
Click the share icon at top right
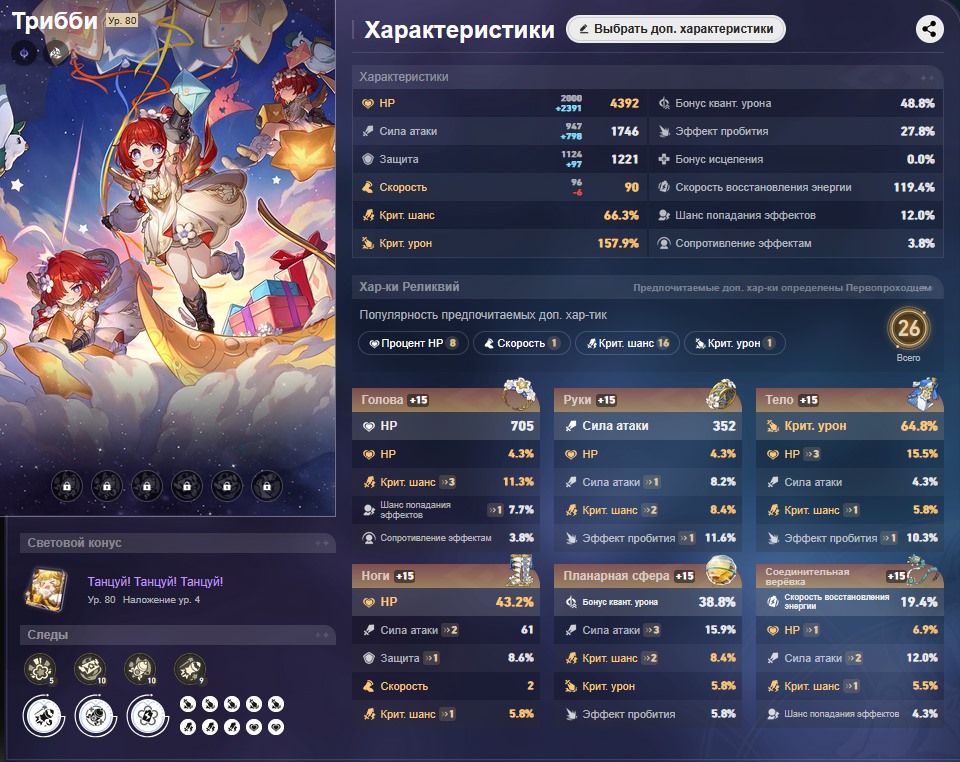click(x=929, y=29)
